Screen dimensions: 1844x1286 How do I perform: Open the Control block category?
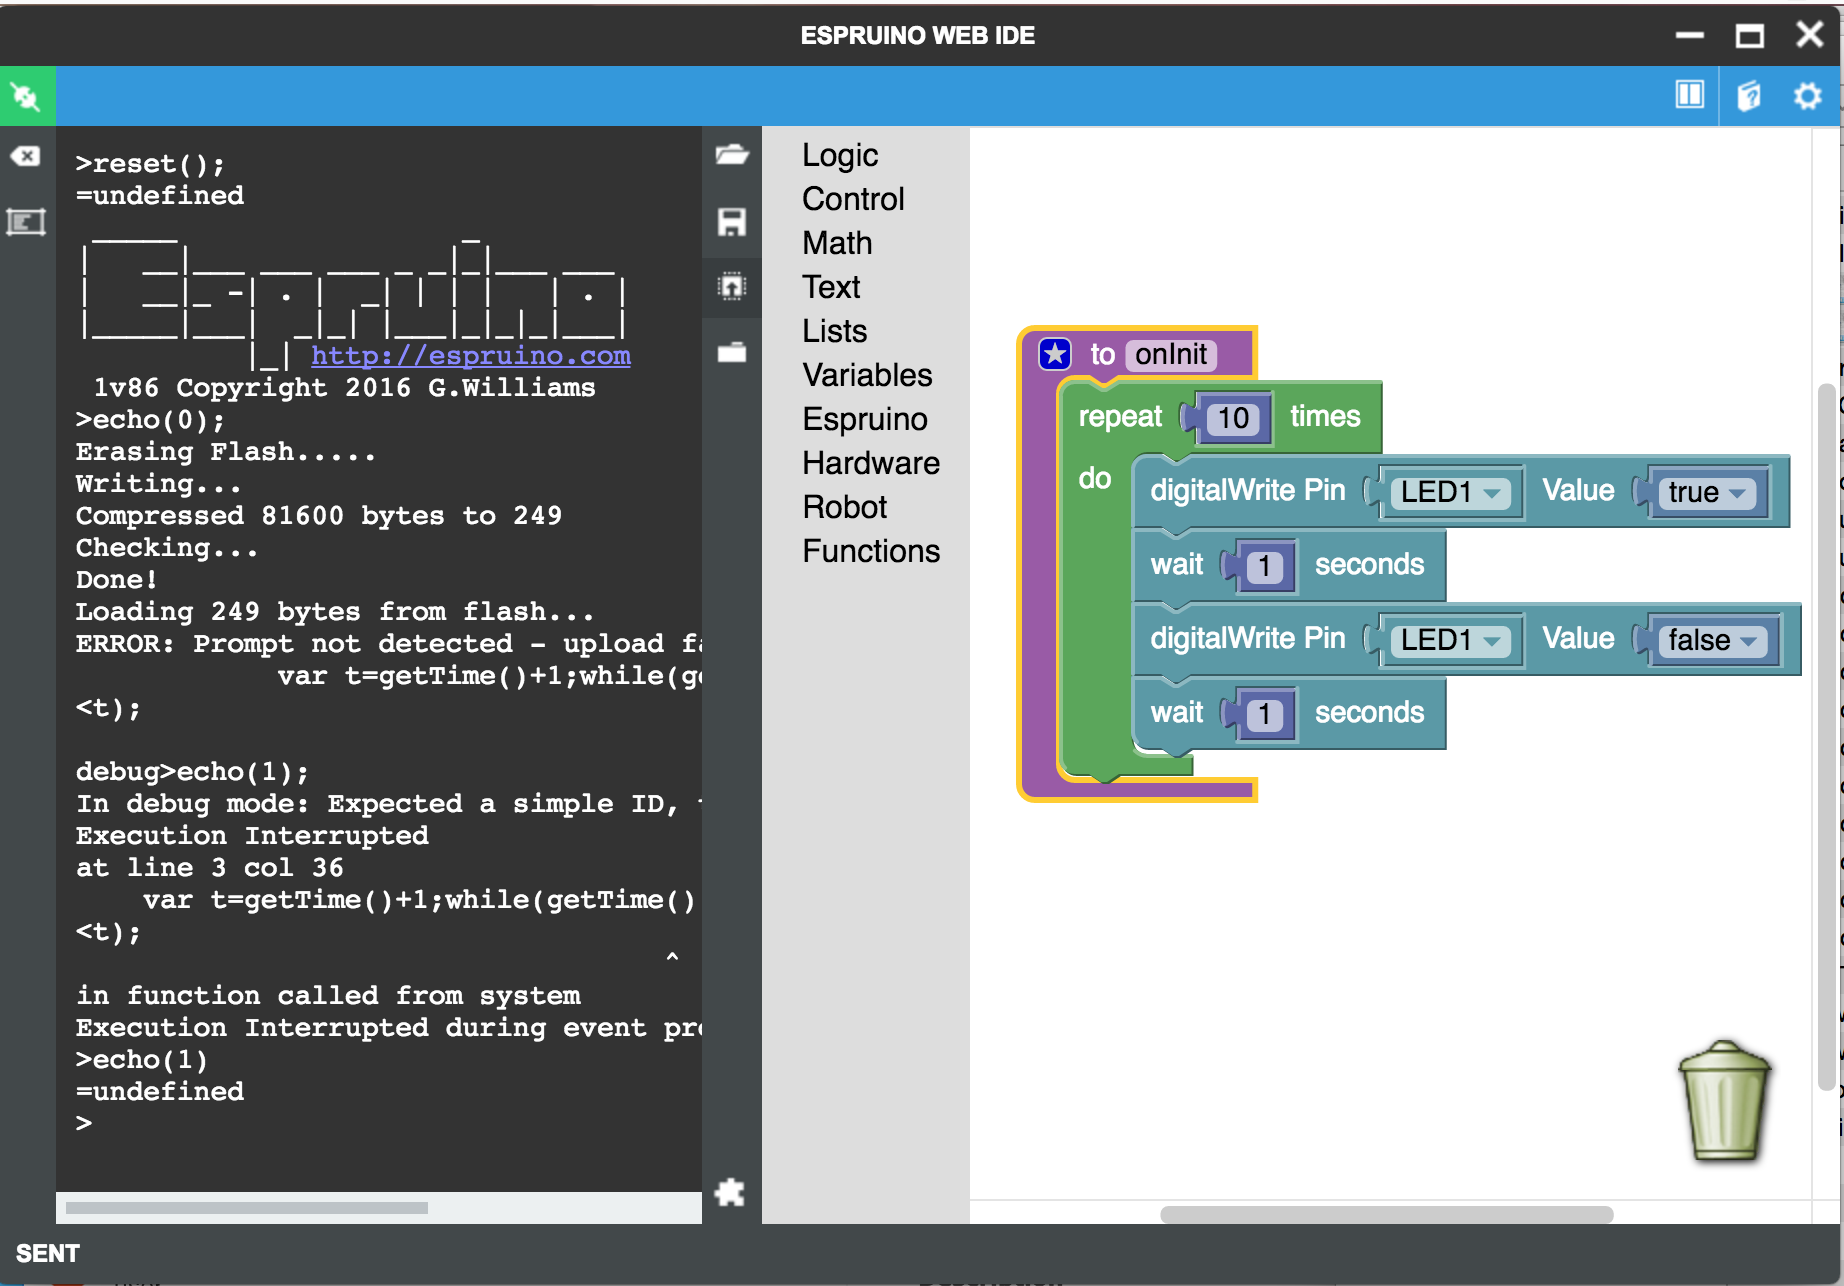point(853,199)
